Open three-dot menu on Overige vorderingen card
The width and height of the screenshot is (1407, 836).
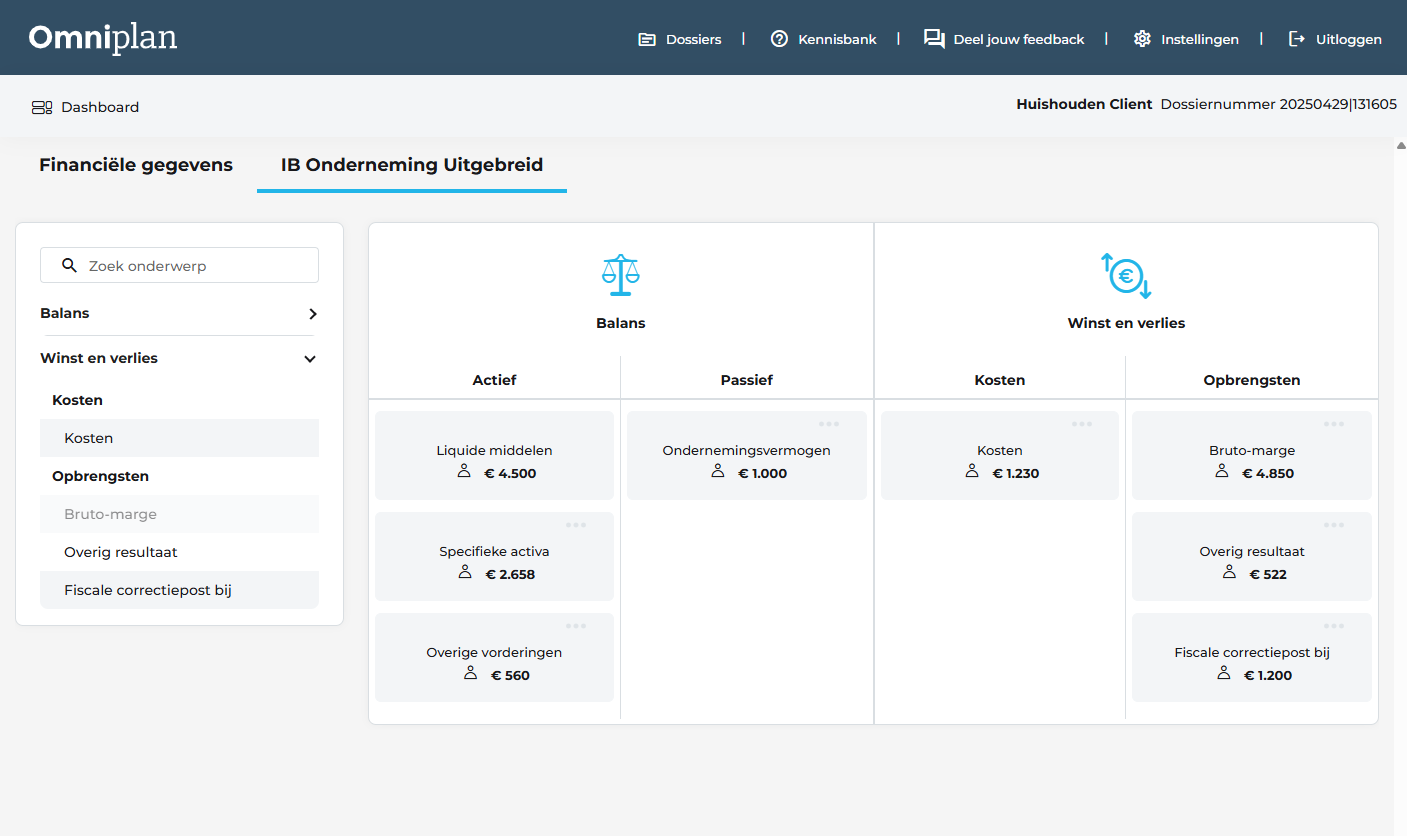pos(576,626)
